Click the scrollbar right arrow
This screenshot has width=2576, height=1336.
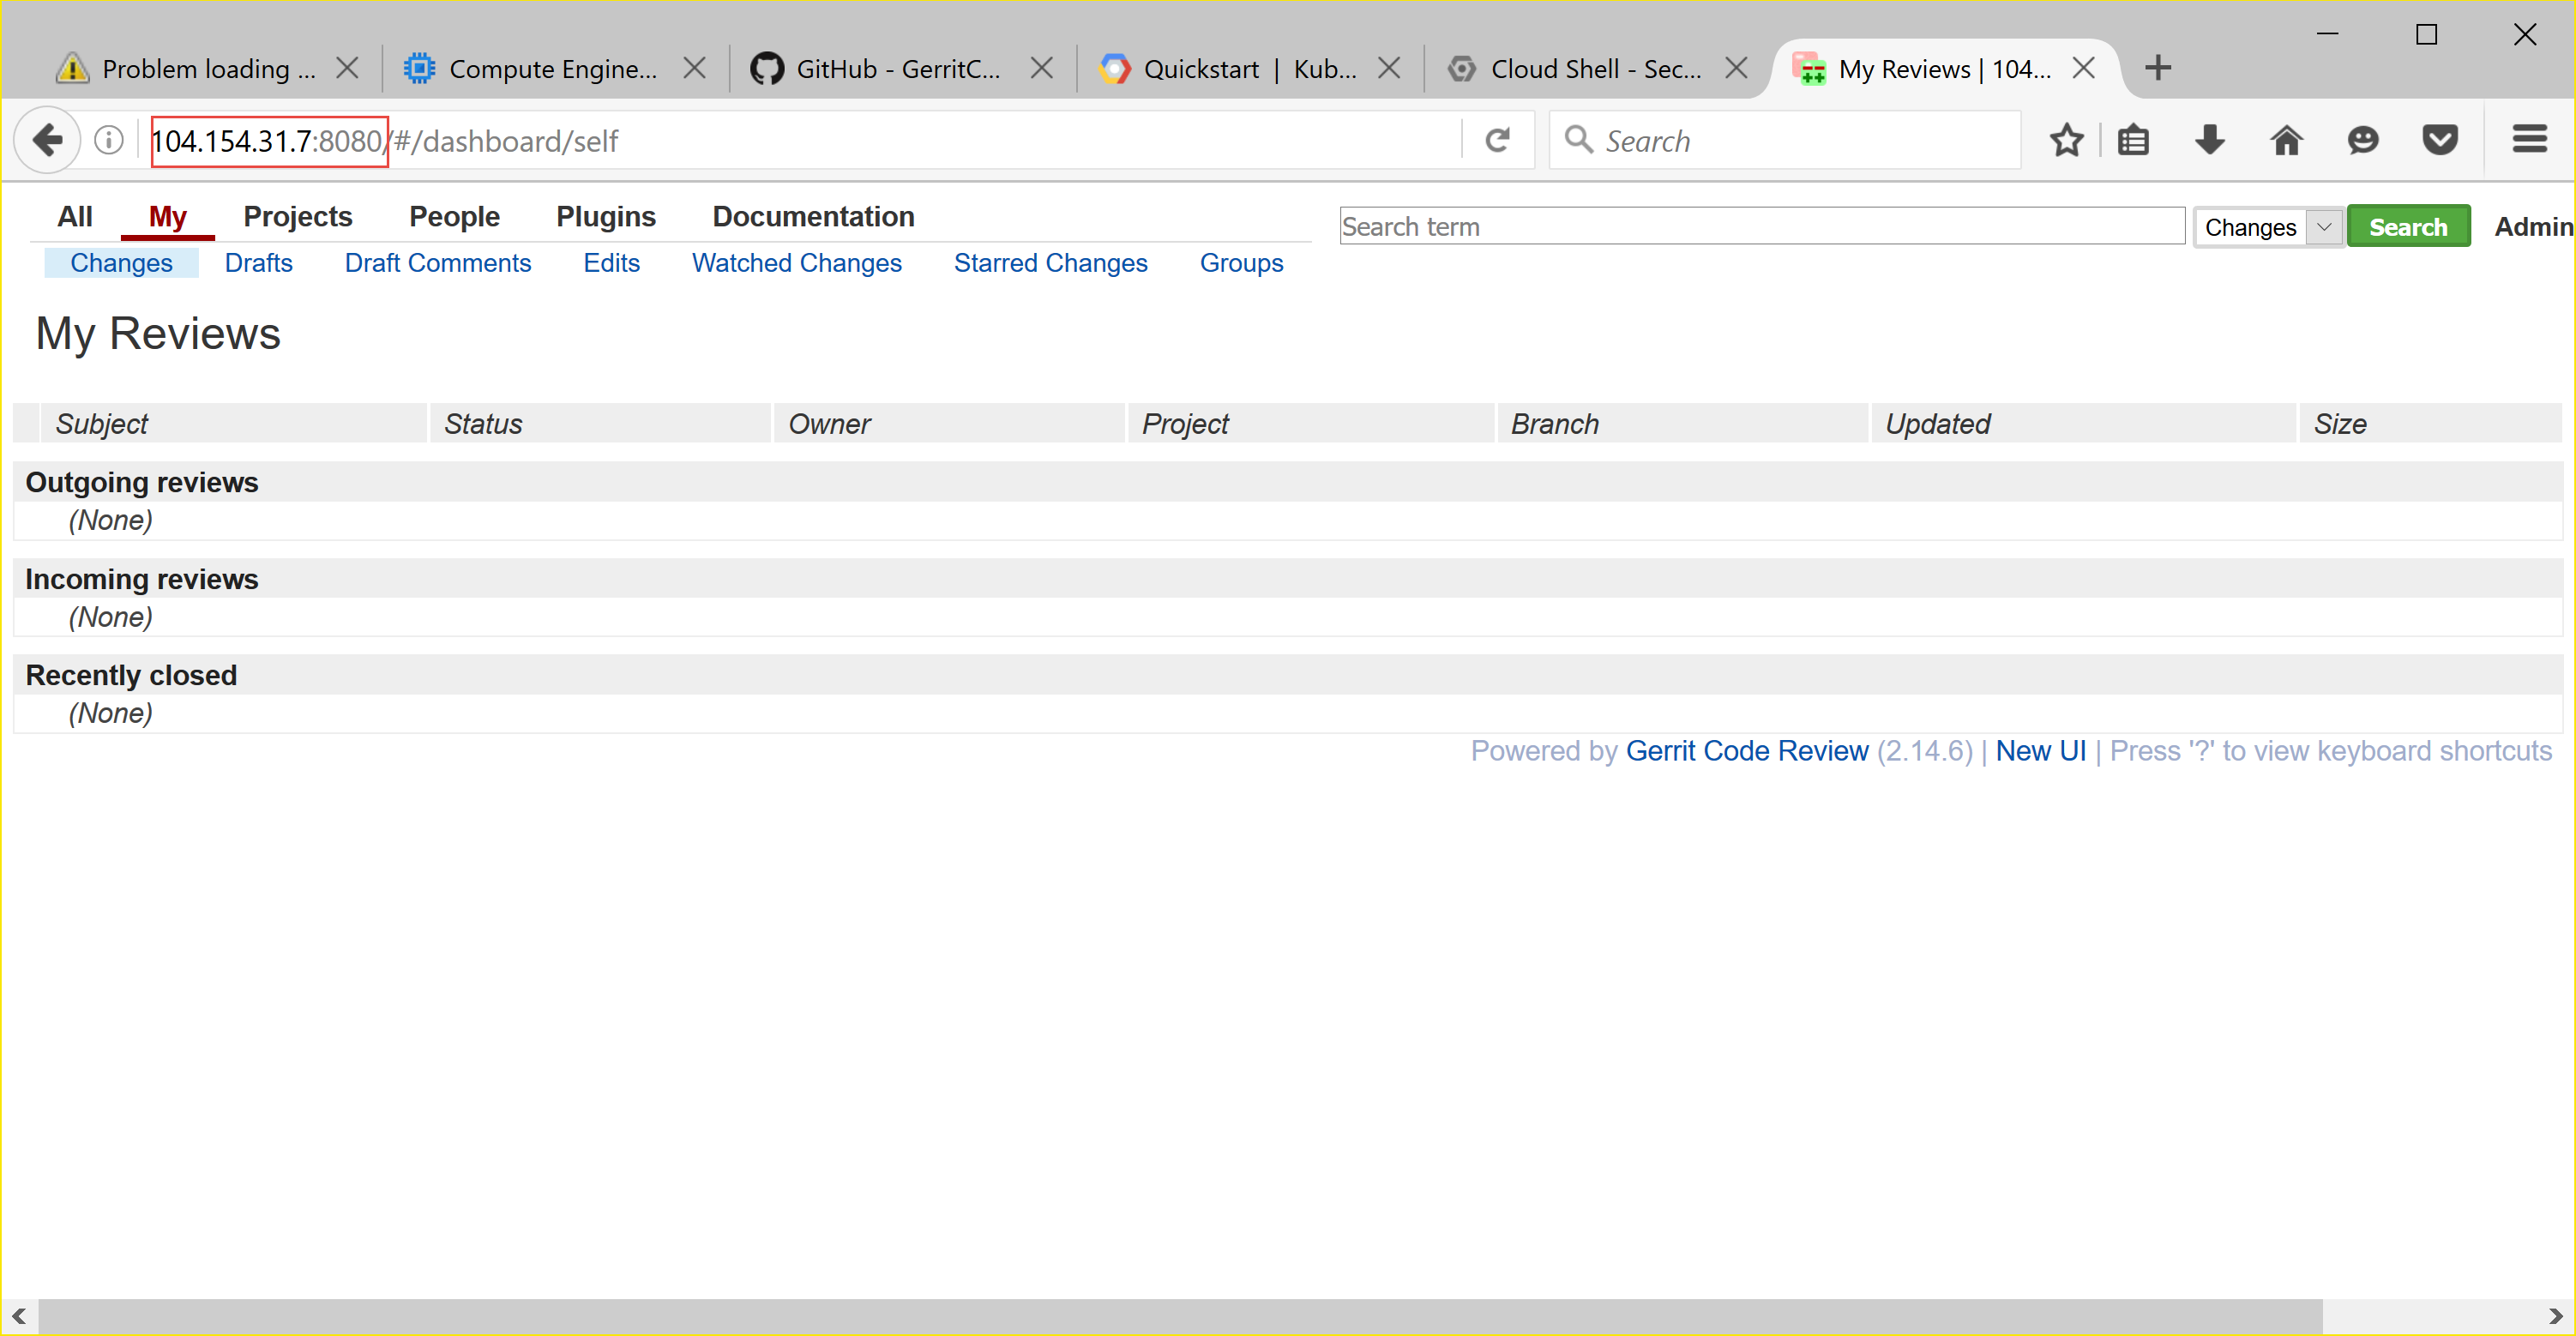click(2555, 1316)
